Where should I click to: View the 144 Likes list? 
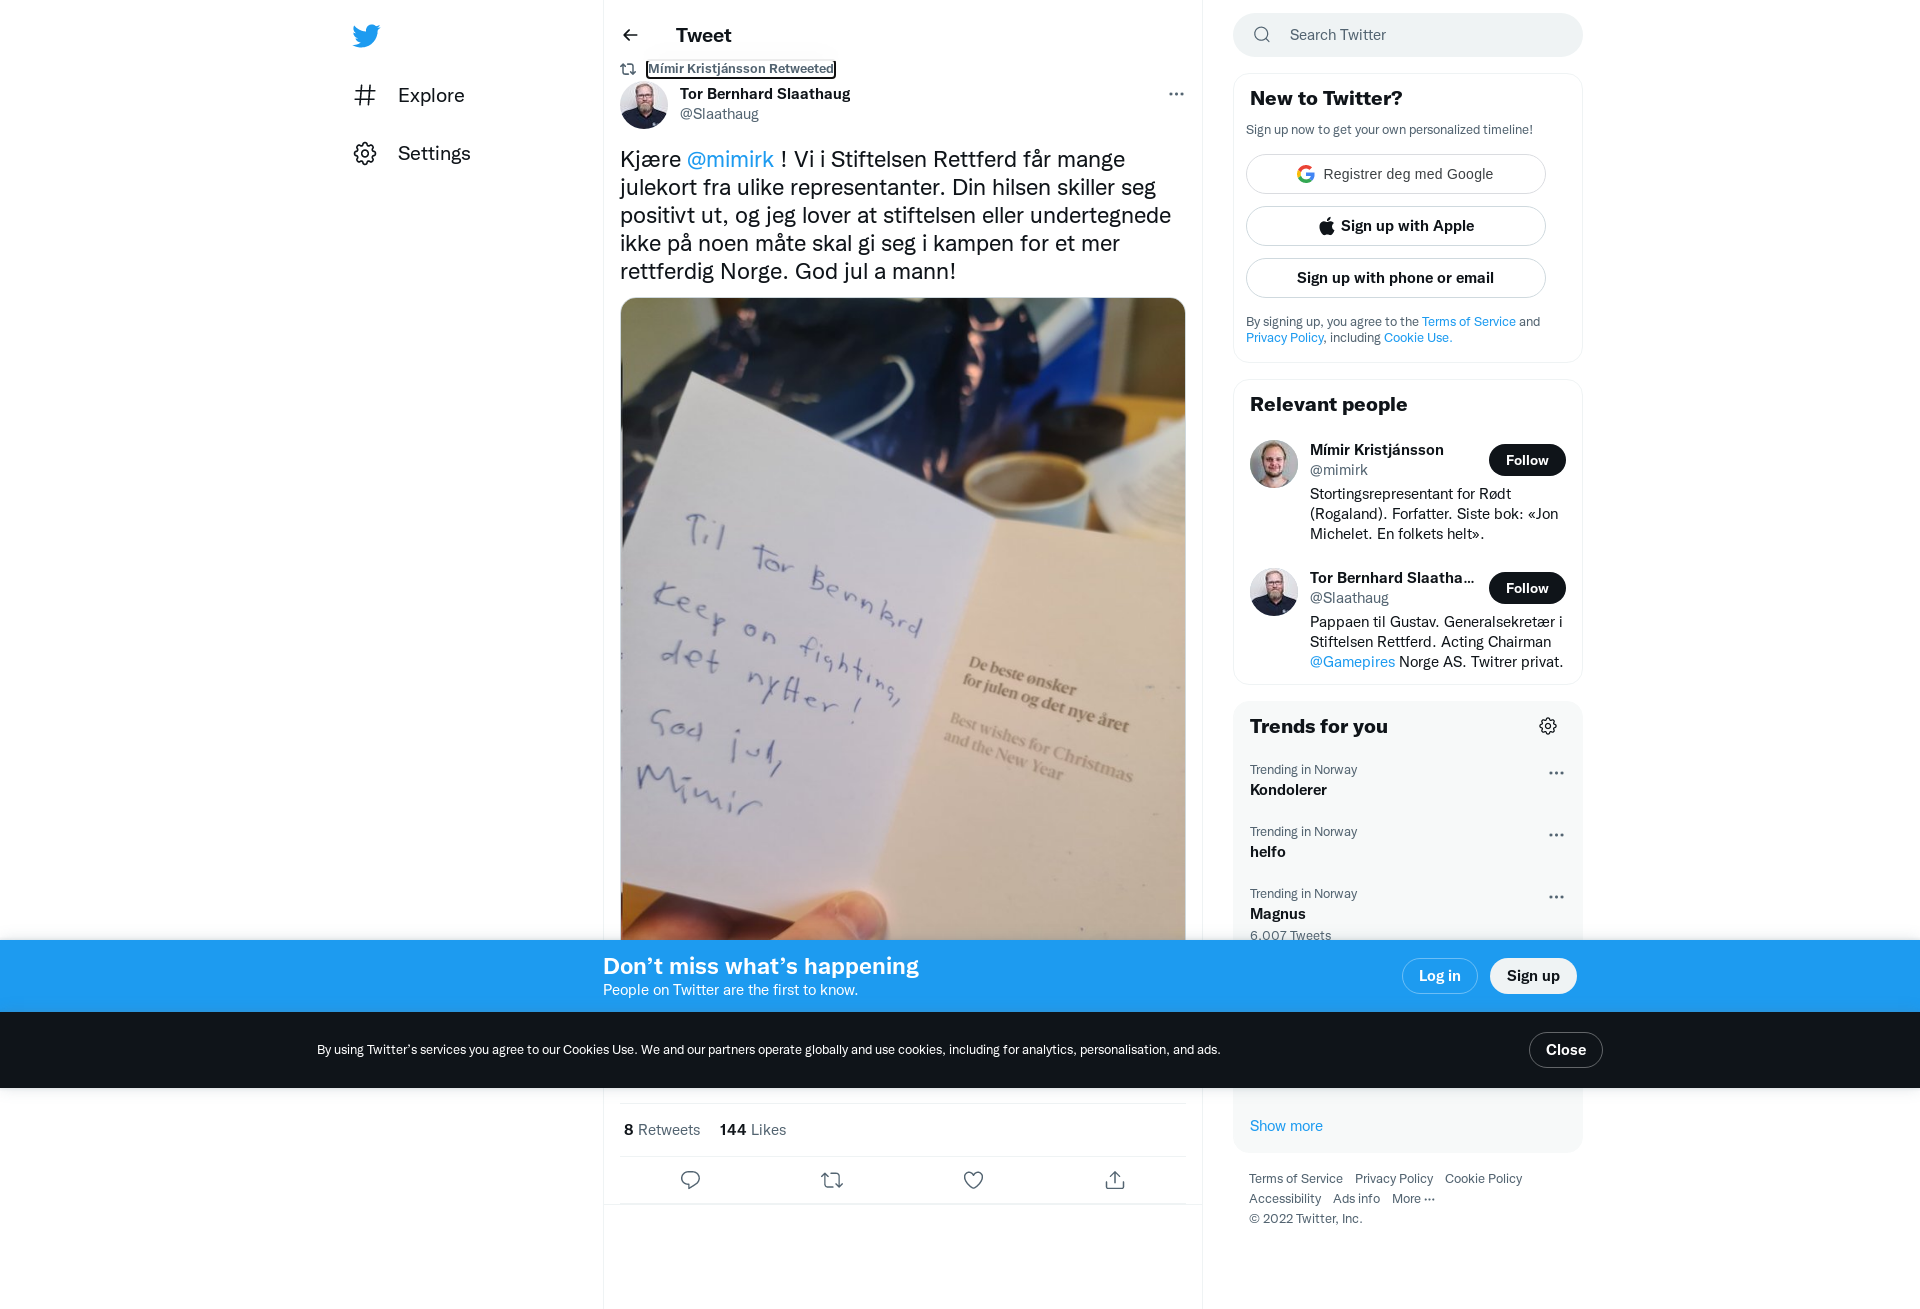pos(753,1130)
